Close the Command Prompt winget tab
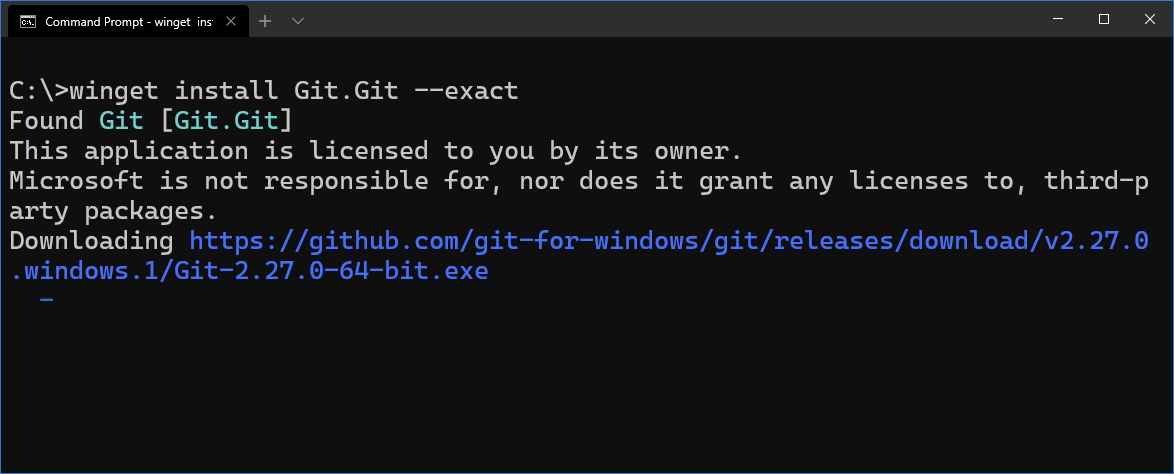 (x=231, y=21)
